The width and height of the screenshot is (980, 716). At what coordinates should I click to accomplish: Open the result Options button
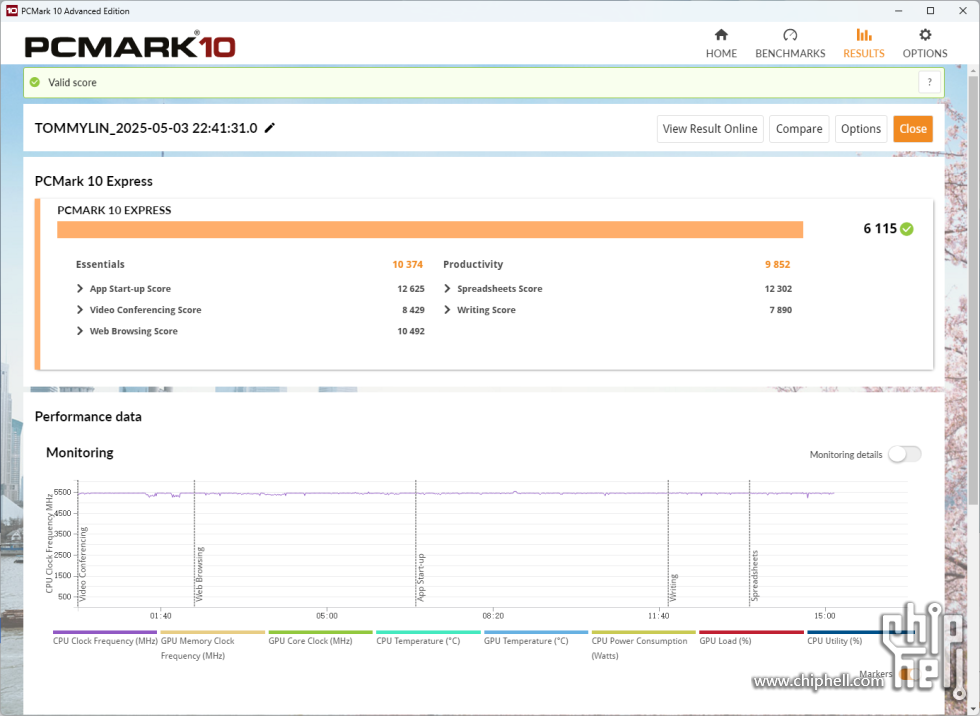pyautogui.click(x=861, y=129)
